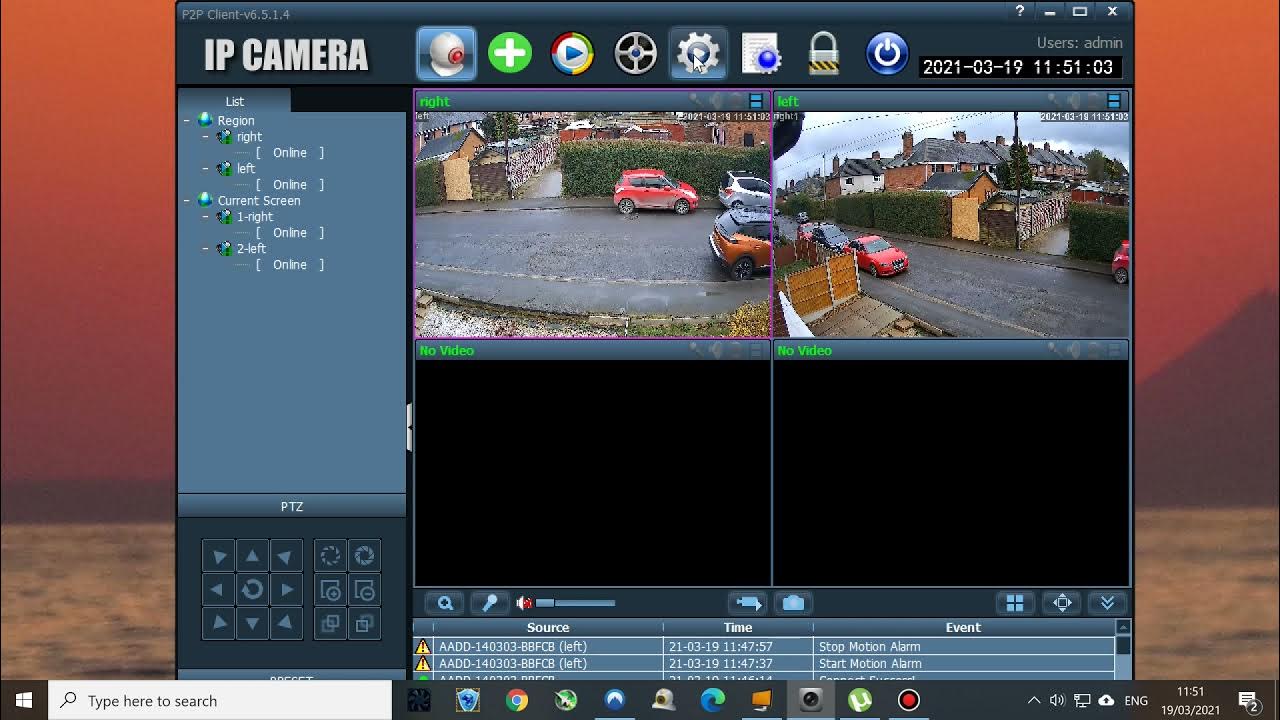Click the blue menu icon on 'left' pane

(1114, 101)
